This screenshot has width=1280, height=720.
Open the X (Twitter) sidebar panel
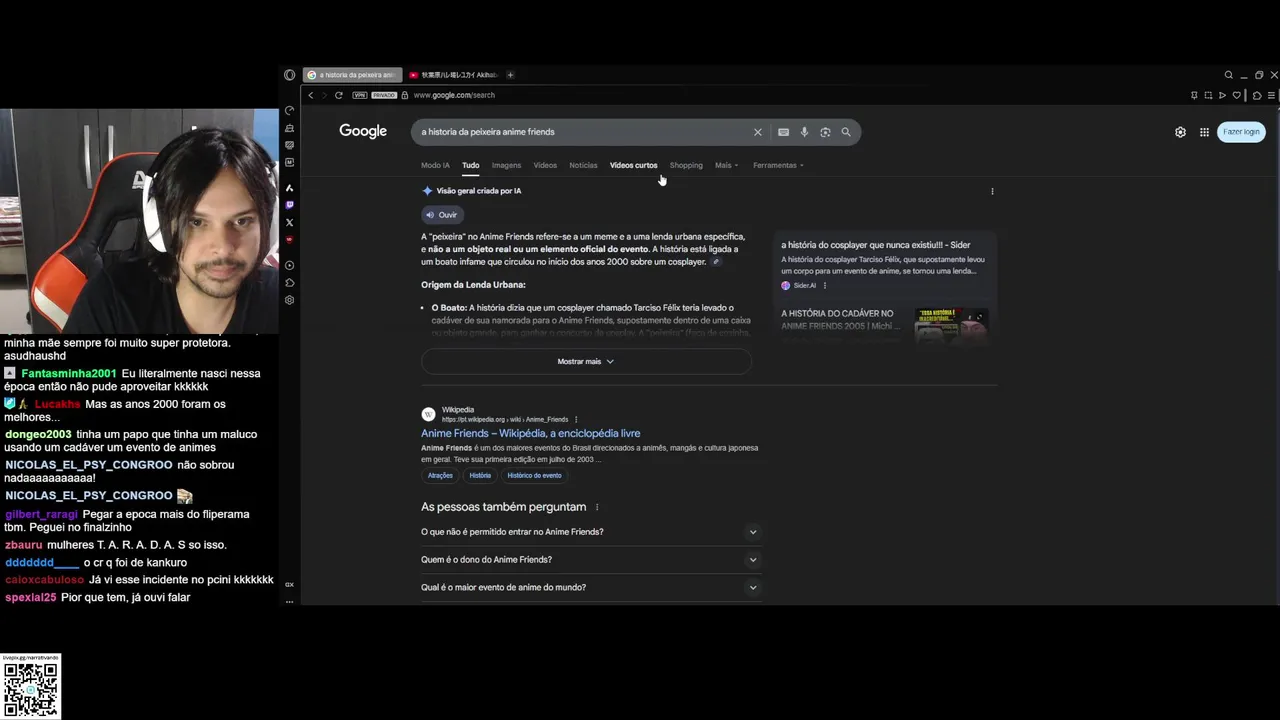[x=290, y=222]
